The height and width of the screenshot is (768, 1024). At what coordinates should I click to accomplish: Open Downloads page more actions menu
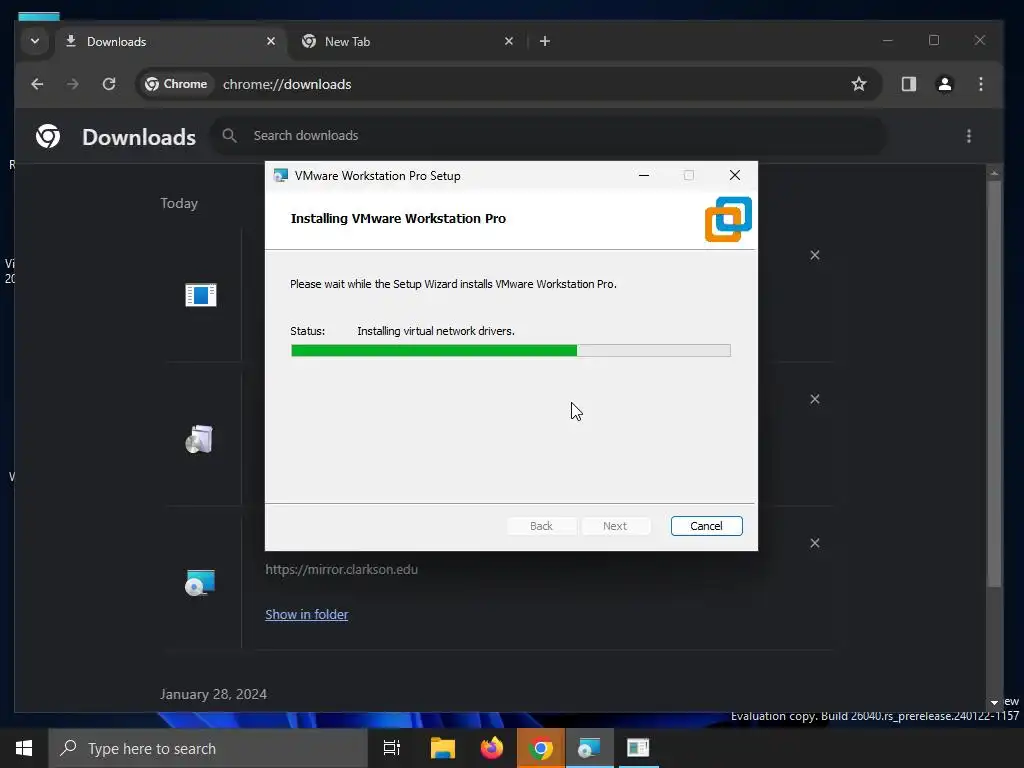click(968, 136)
